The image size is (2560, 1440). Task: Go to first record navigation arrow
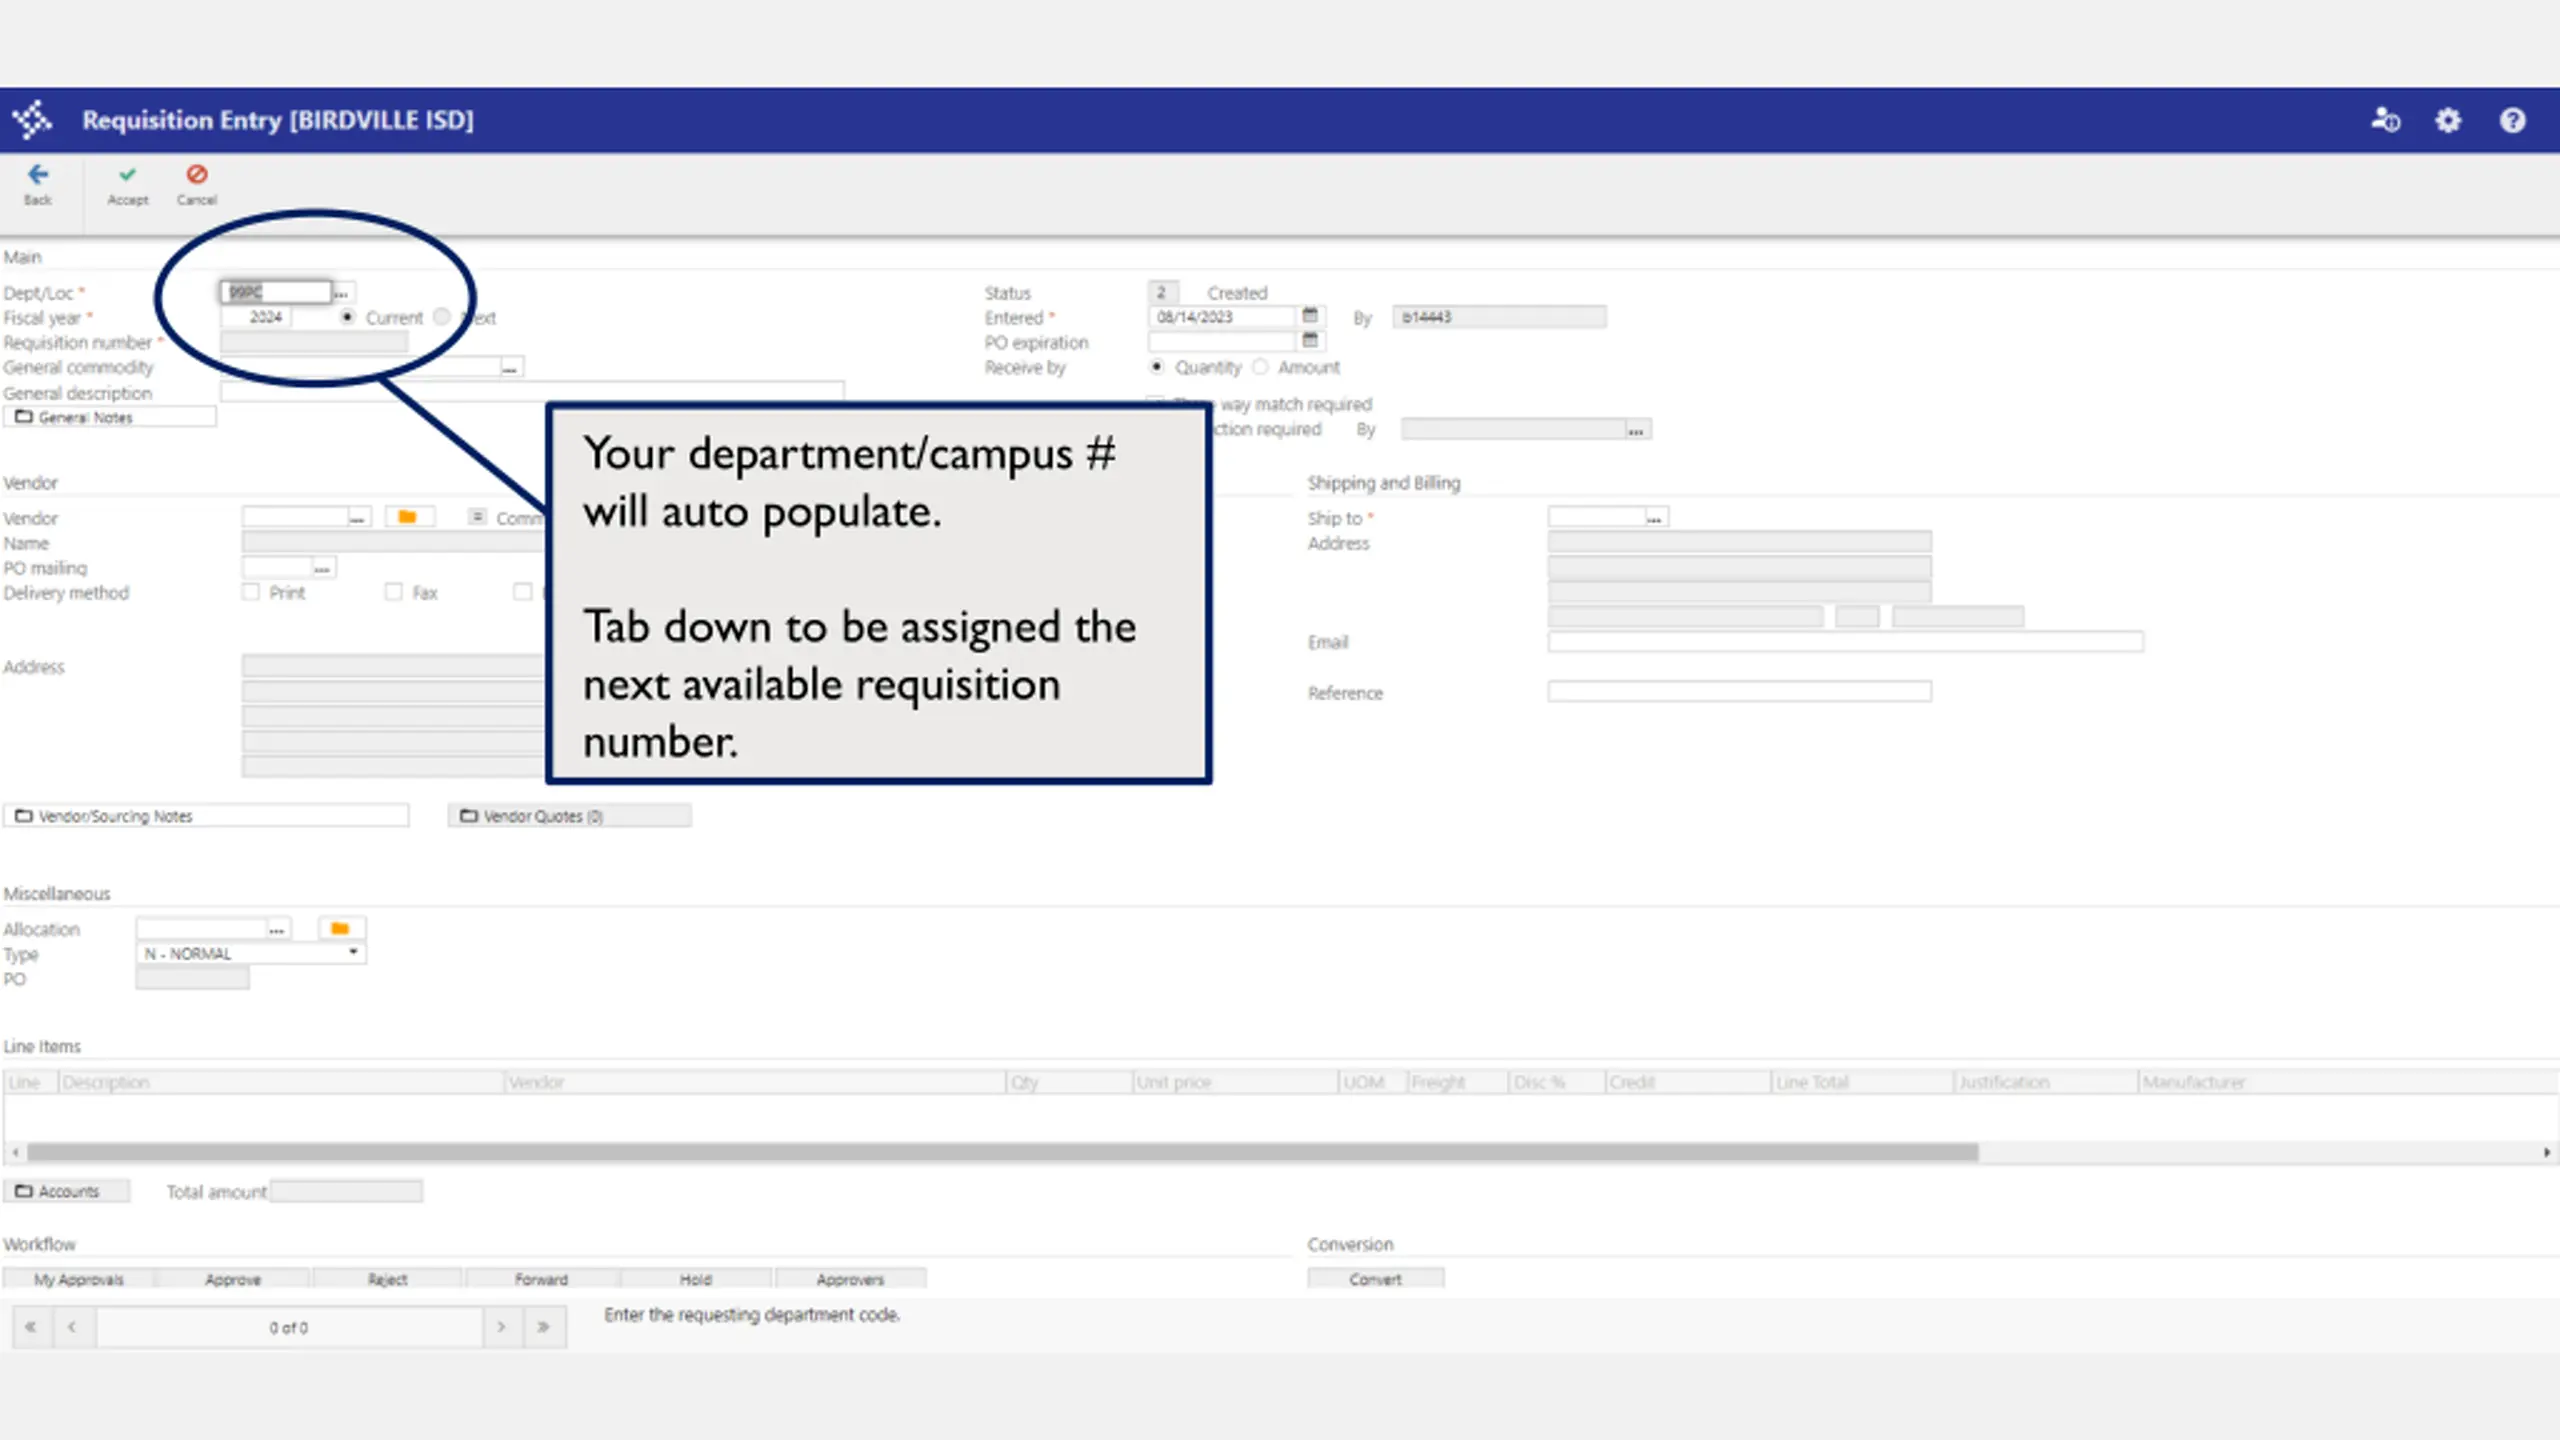31,1327
